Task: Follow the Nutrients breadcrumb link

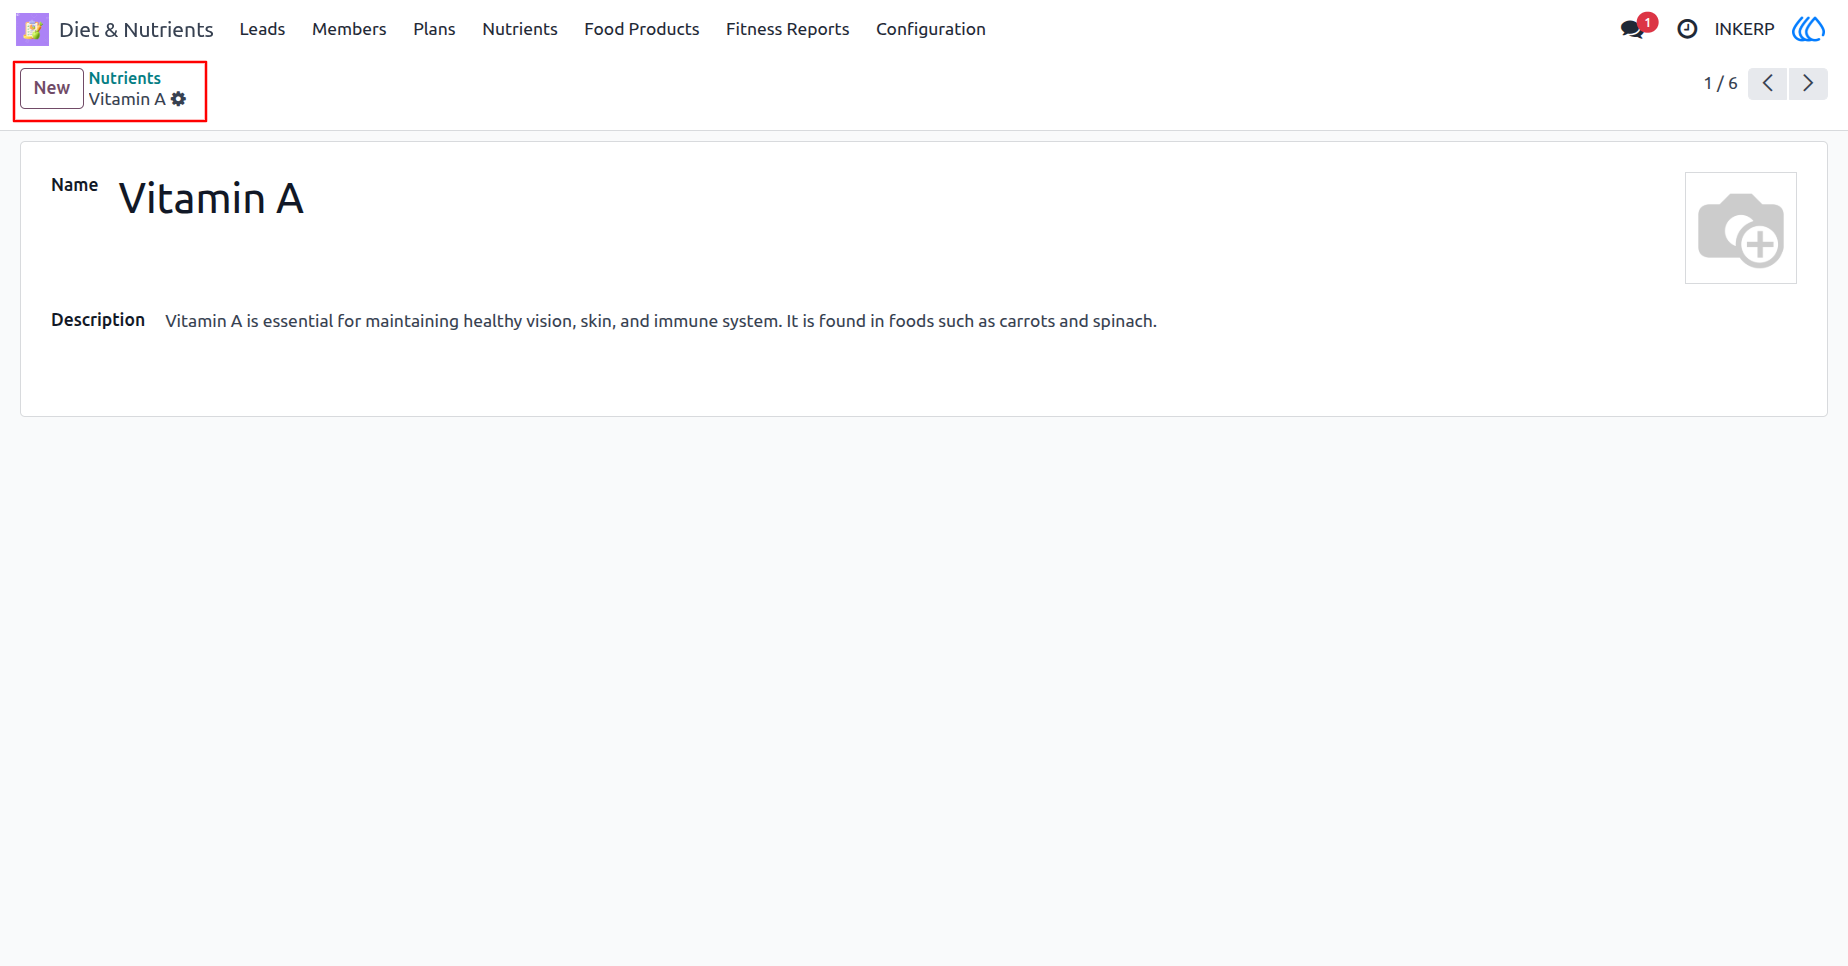Action: [x=125, y=78]
